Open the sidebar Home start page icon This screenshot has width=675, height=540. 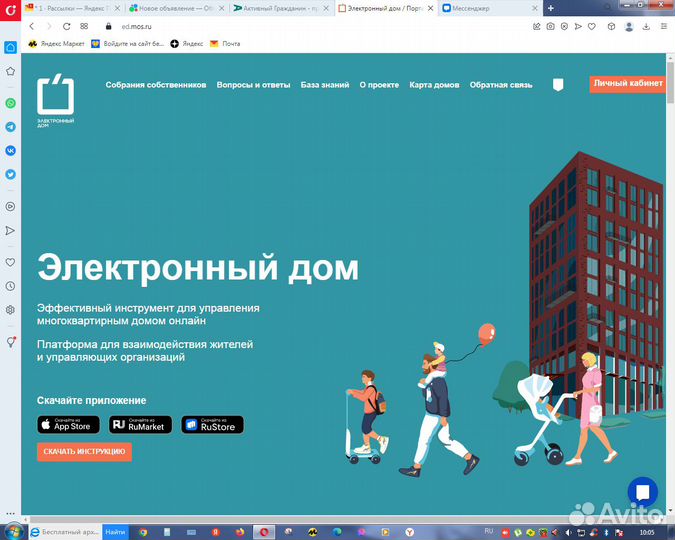coord(10,47)
